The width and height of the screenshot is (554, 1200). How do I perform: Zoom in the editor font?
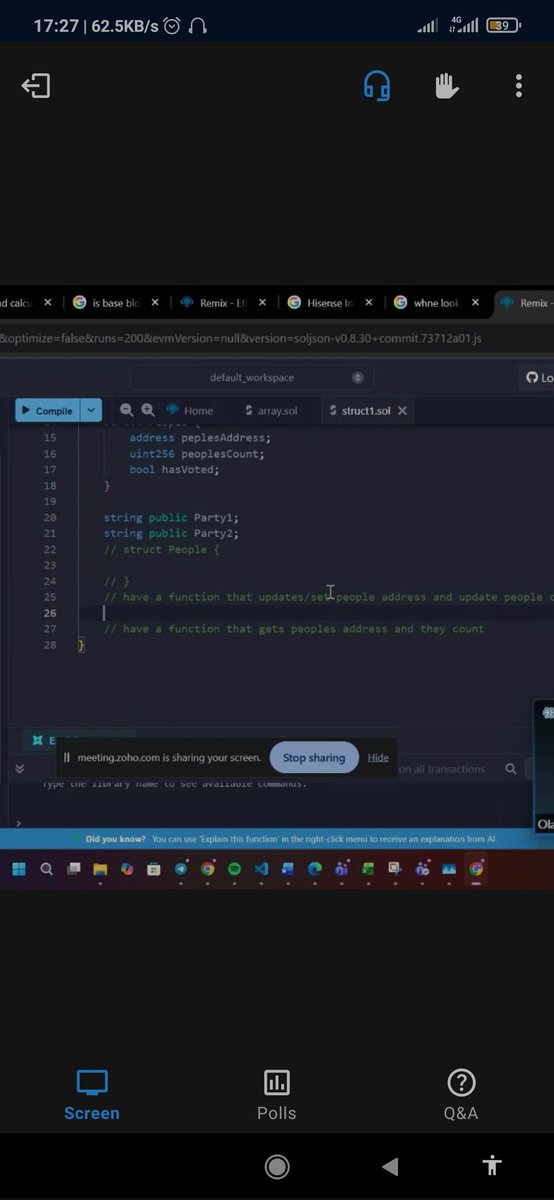tap(148, 410)
